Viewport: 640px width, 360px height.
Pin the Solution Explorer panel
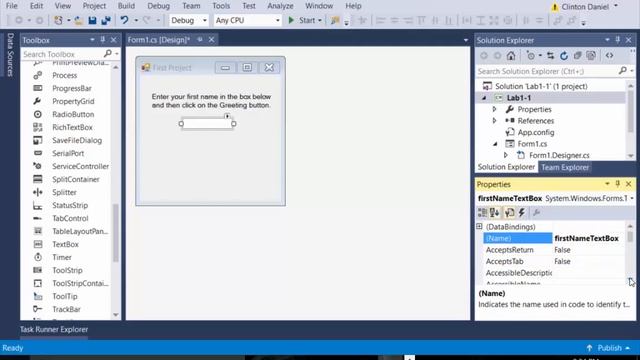coord(618,40)
